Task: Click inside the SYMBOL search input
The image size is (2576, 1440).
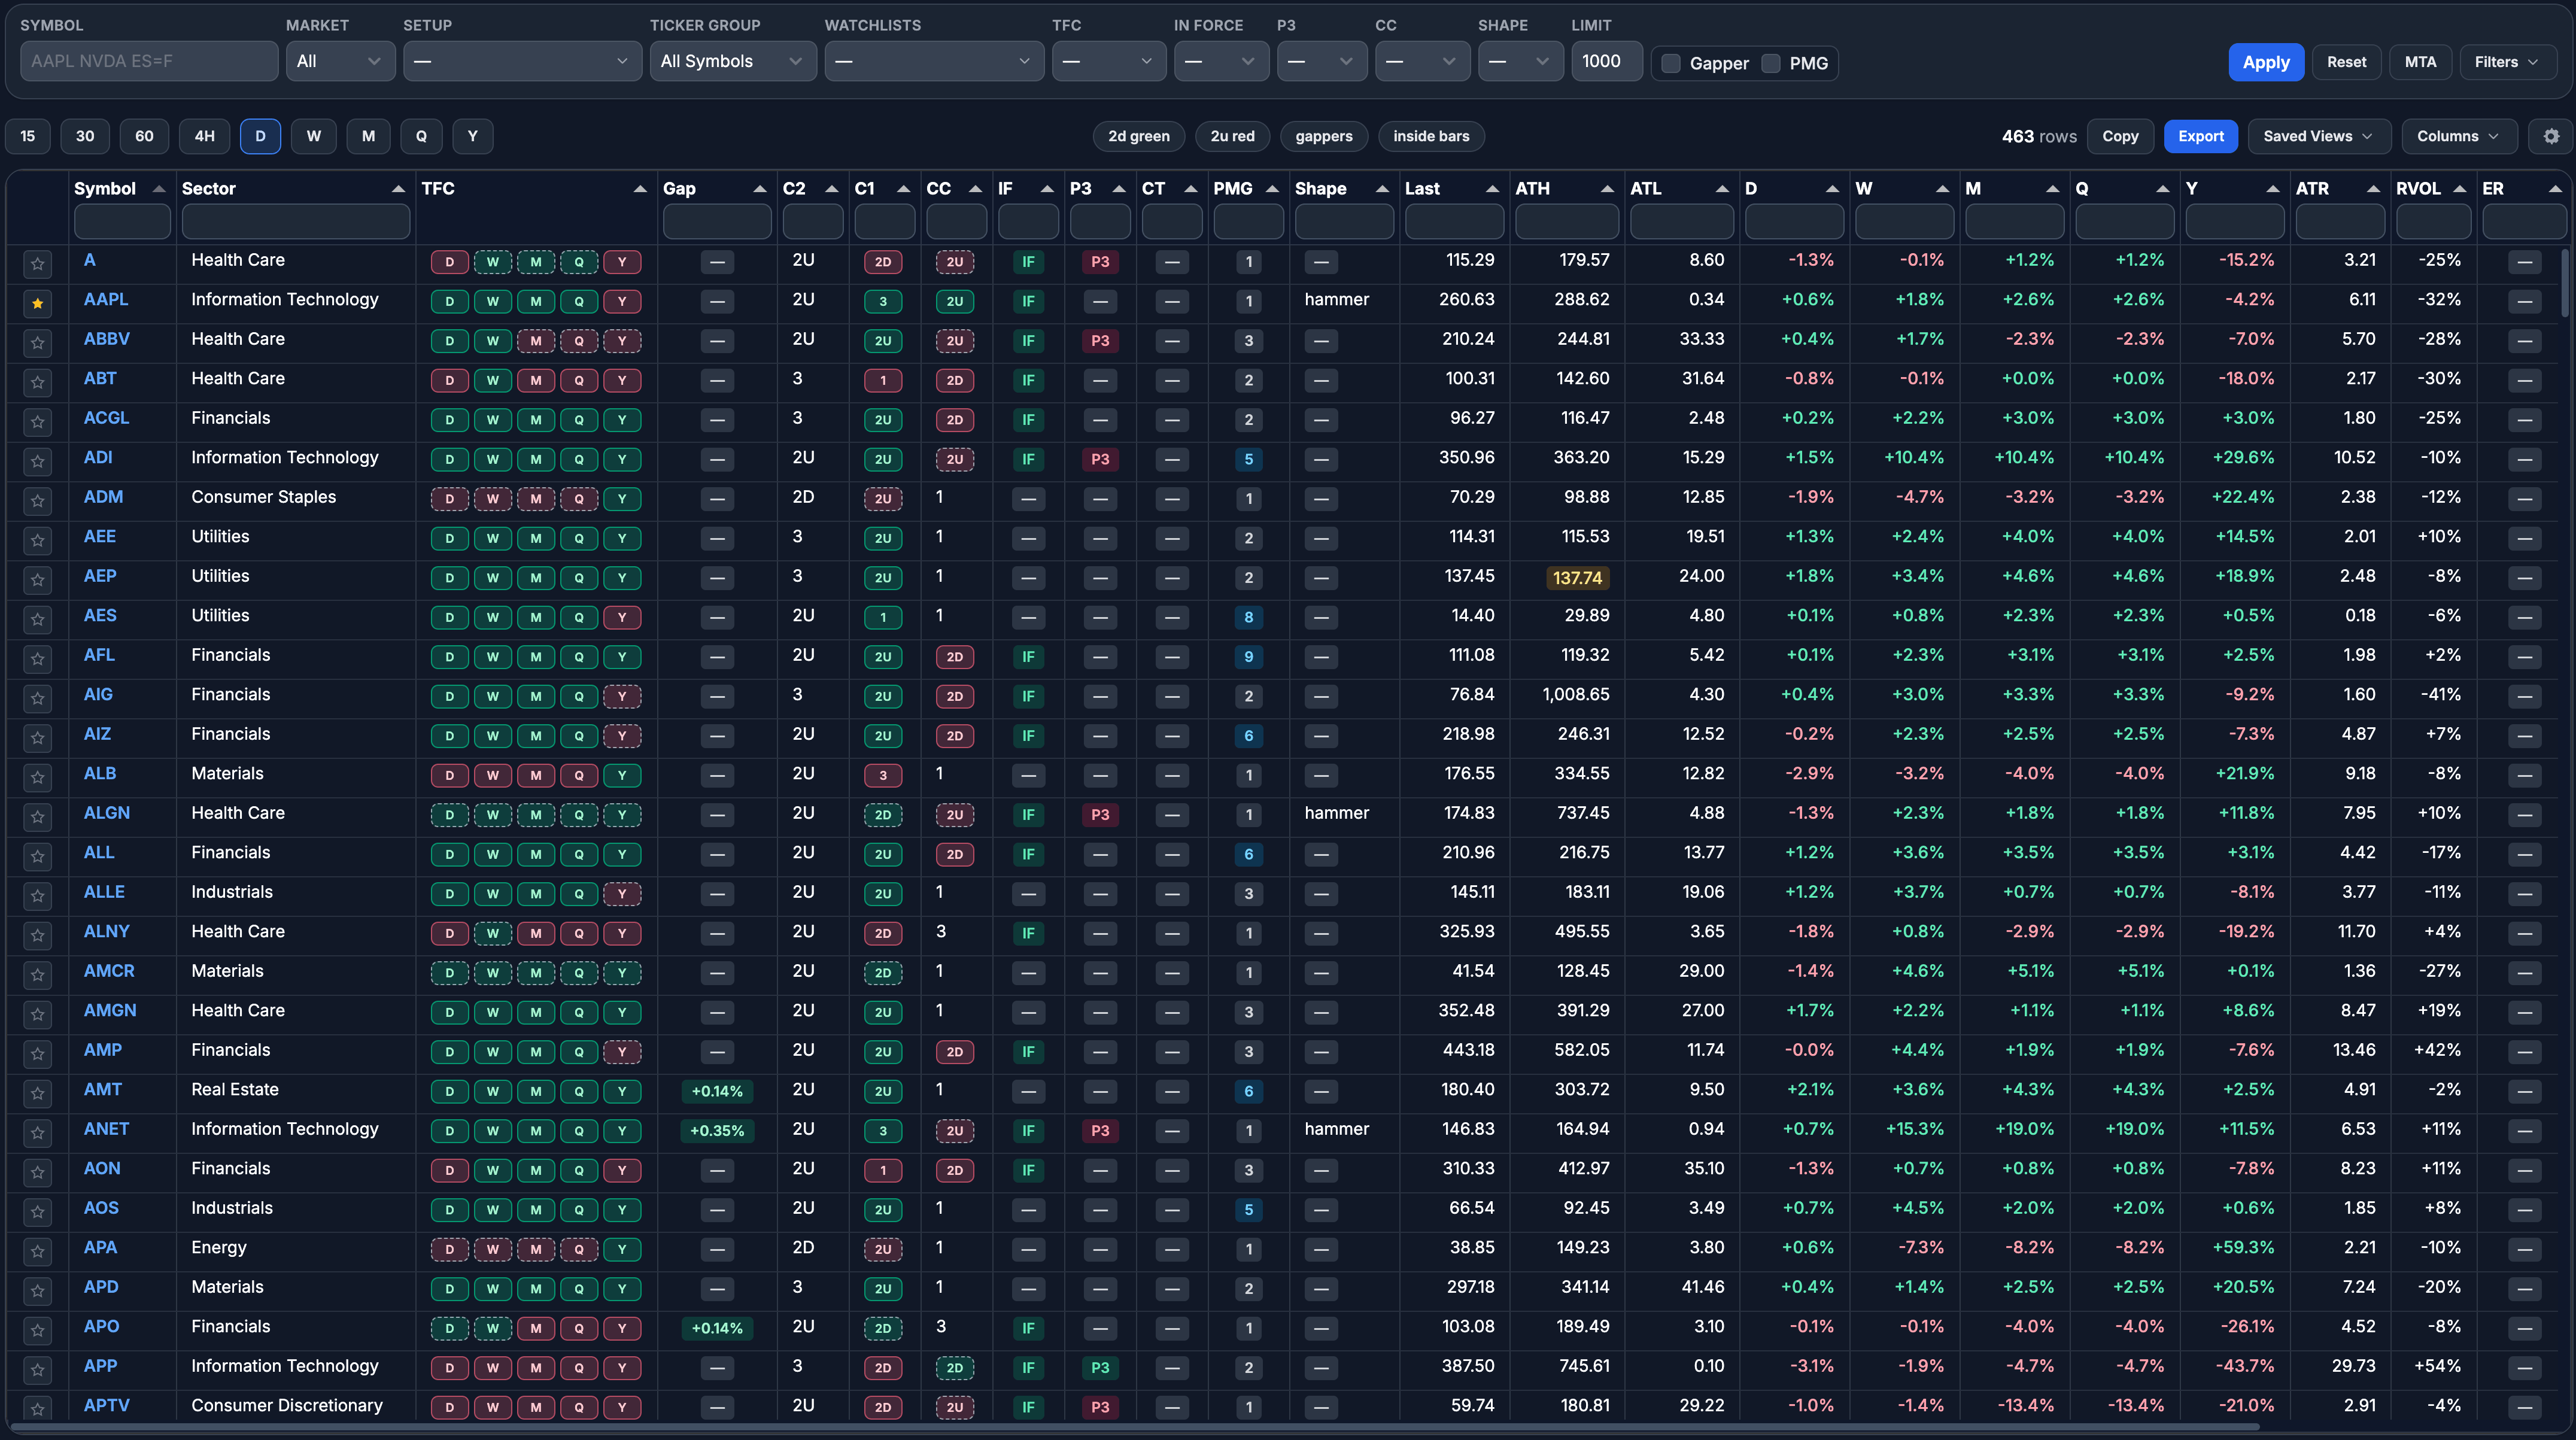Action: (x=148, y=61)
